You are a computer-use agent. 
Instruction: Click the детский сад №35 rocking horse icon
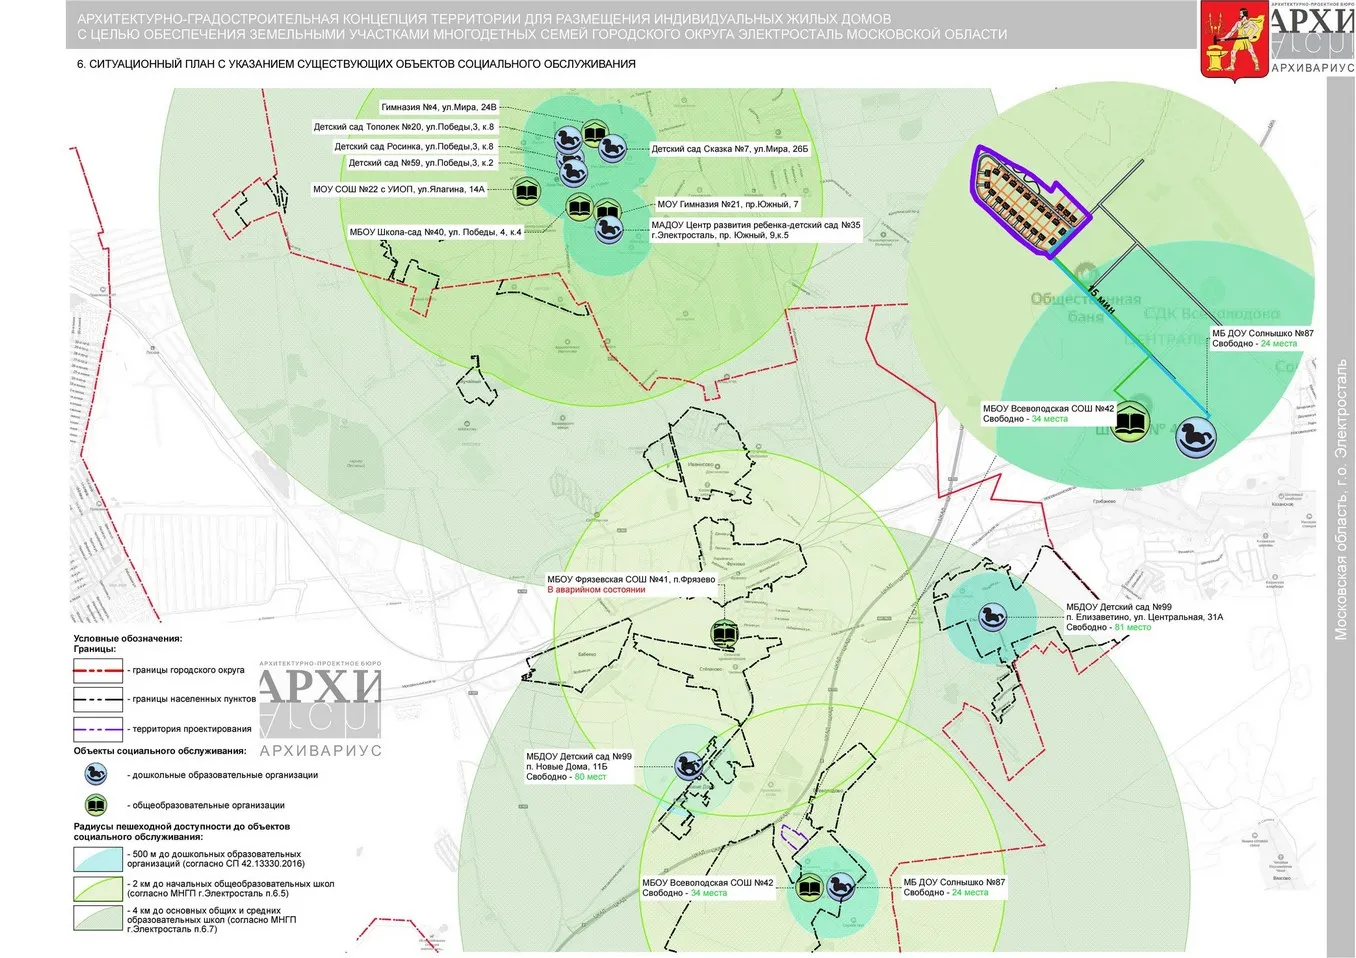click(609, 231)
